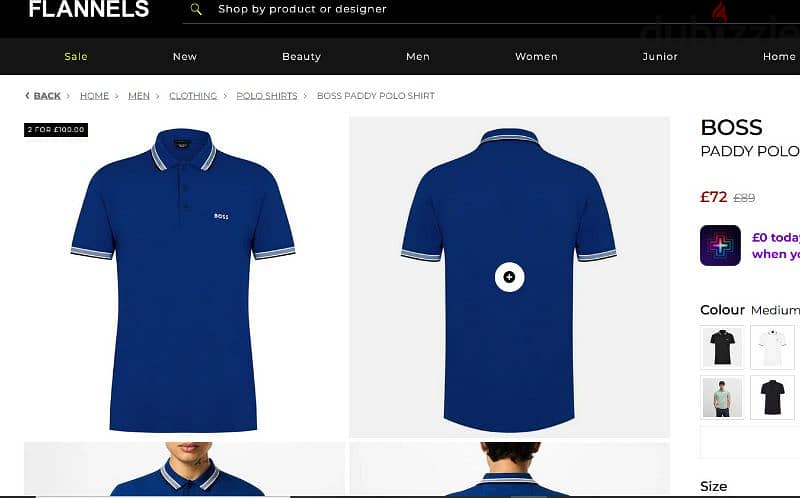
Task: Click the POLO SHIRTS breadcrumb link
Action: pyautogui.click(x=267, y=96)
